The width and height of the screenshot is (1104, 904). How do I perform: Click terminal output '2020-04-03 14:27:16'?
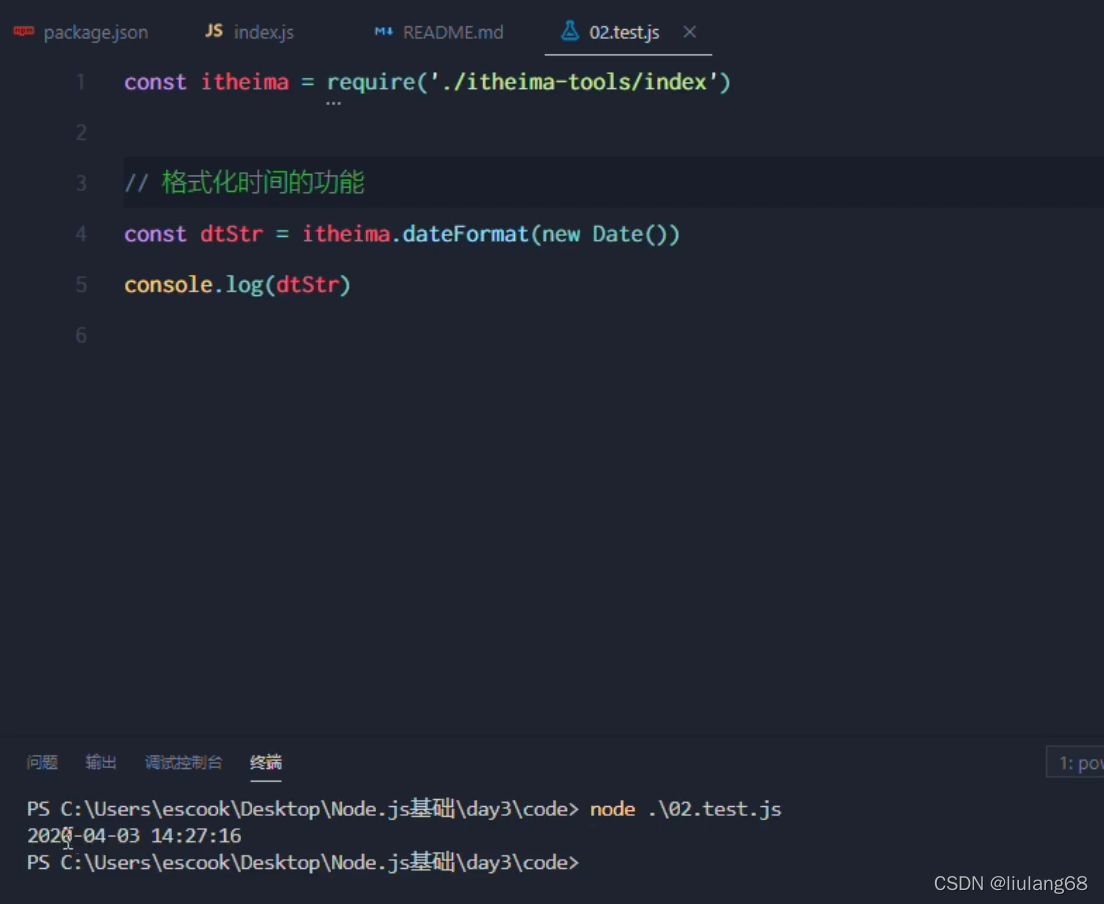coord(134,836)
